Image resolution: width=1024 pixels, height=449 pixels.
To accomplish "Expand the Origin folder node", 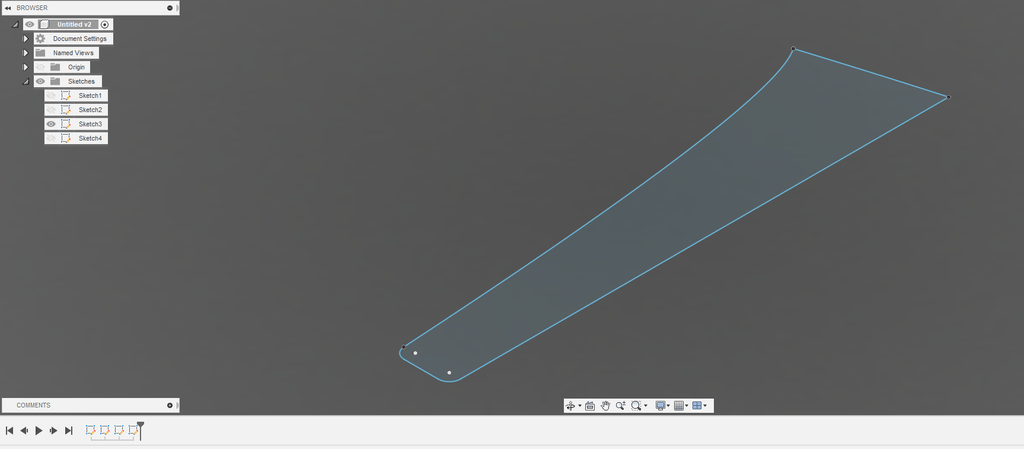I will [x=26, y=67].
